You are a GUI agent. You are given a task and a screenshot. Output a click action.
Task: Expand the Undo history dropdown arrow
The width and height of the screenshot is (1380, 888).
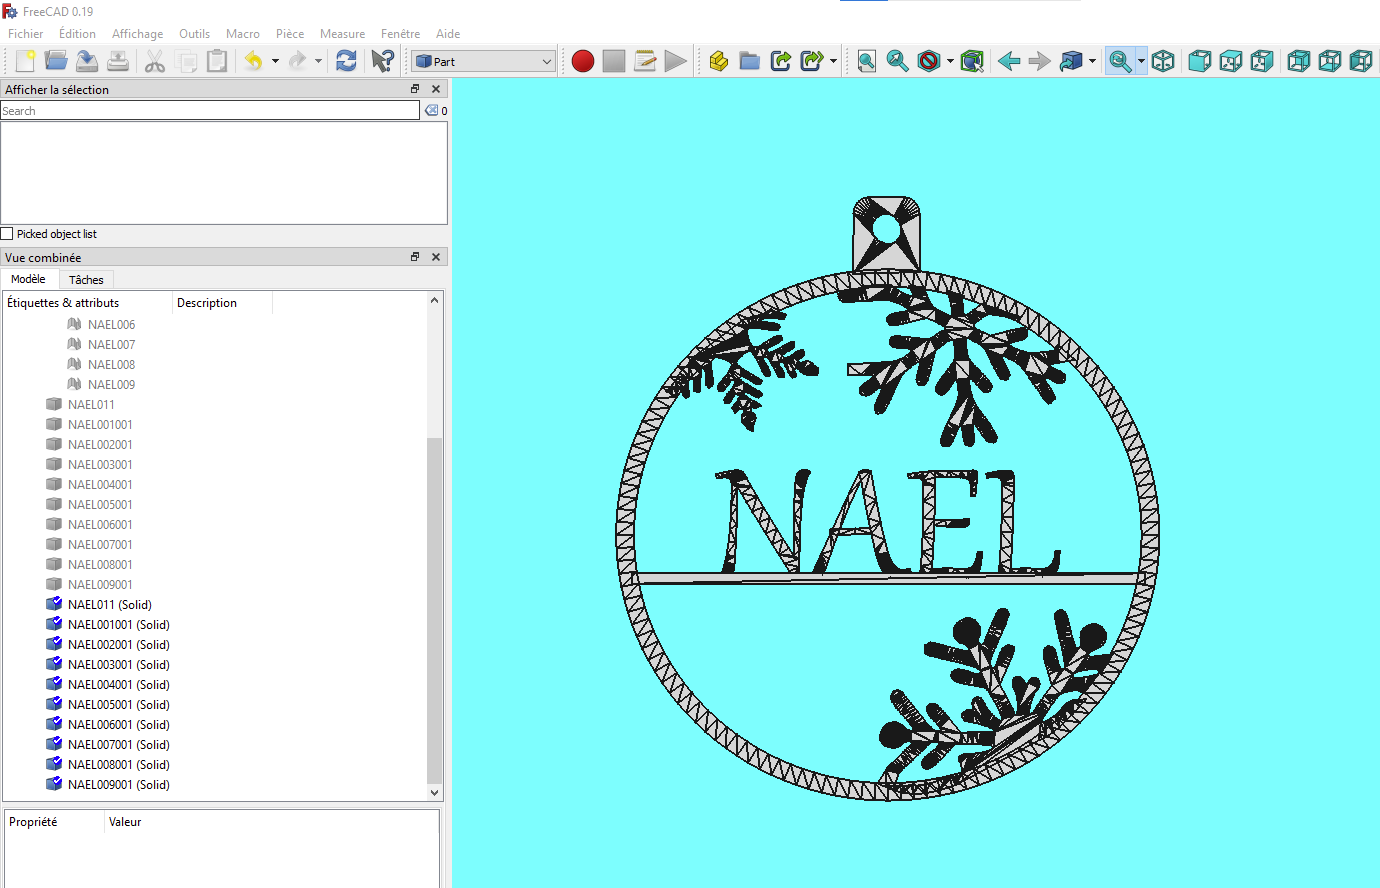[275, 61]
